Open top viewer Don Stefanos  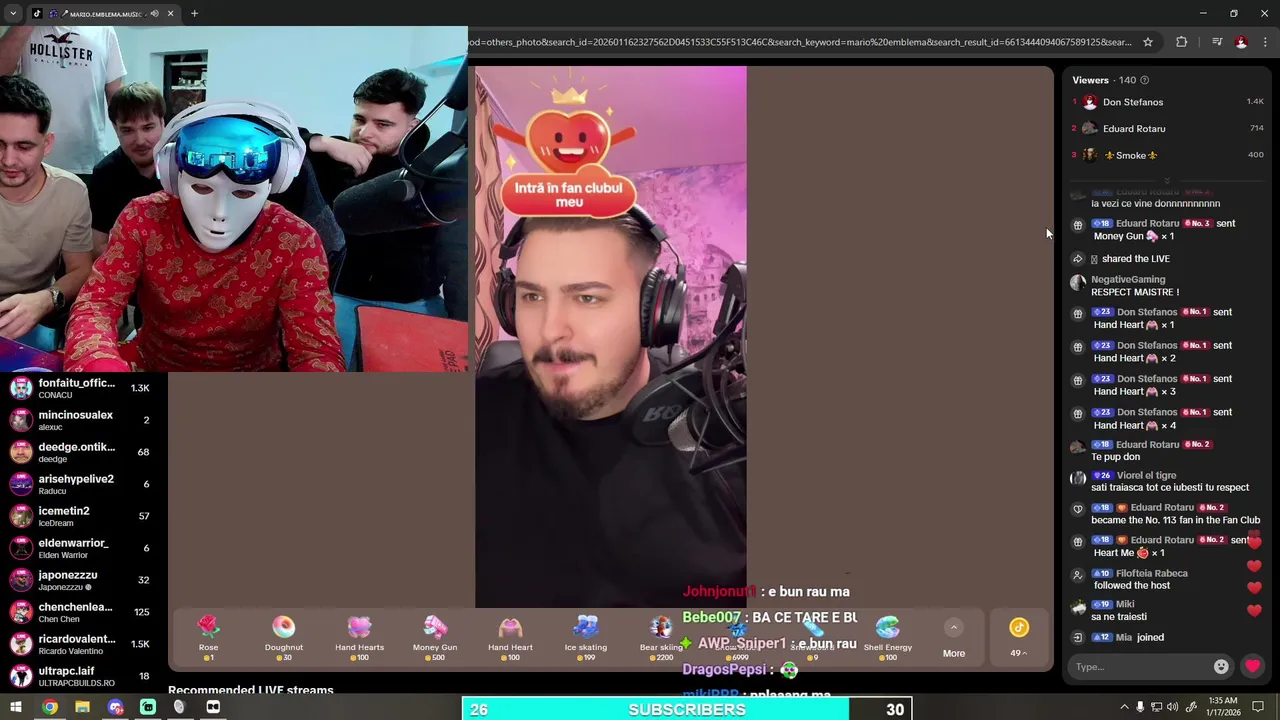click(1167, 102)
